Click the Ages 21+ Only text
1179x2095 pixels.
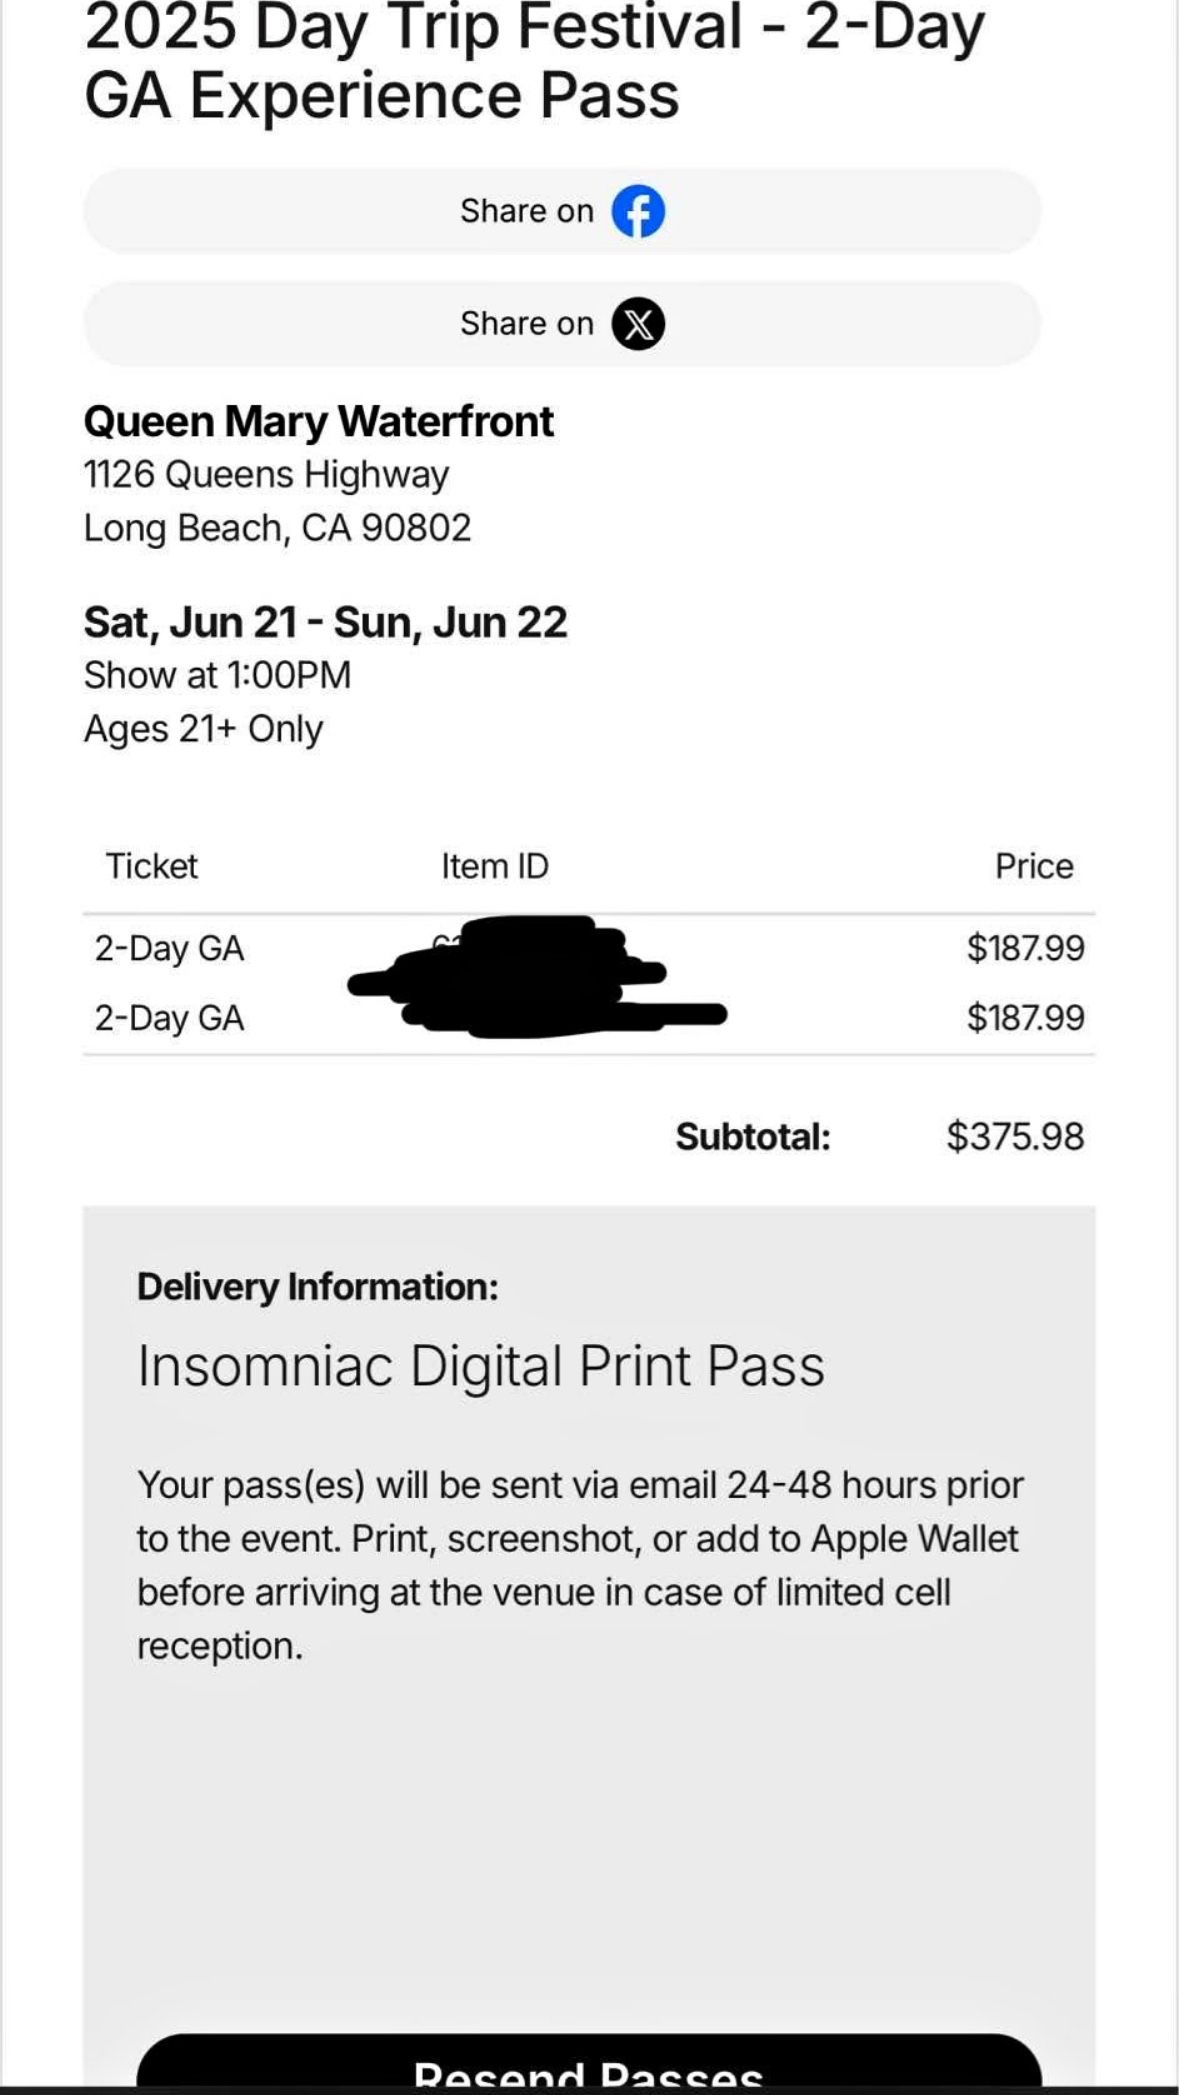203,729
